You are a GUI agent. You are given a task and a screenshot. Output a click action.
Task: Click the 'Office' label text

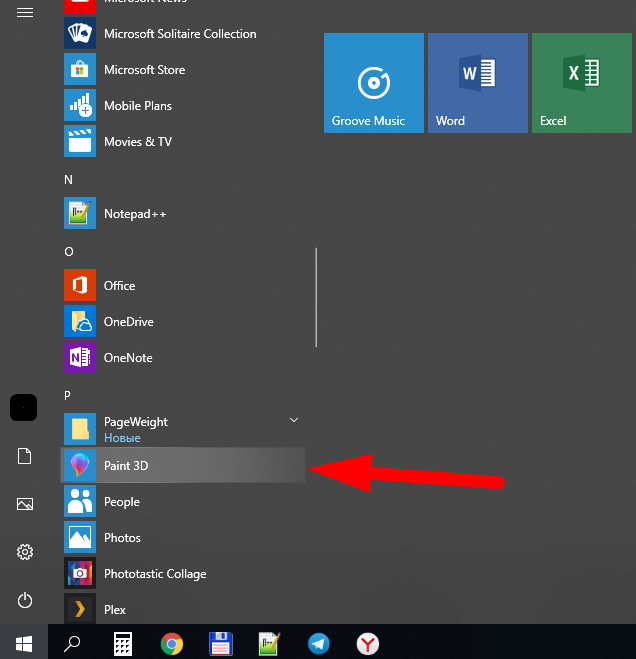click(119, 286)
